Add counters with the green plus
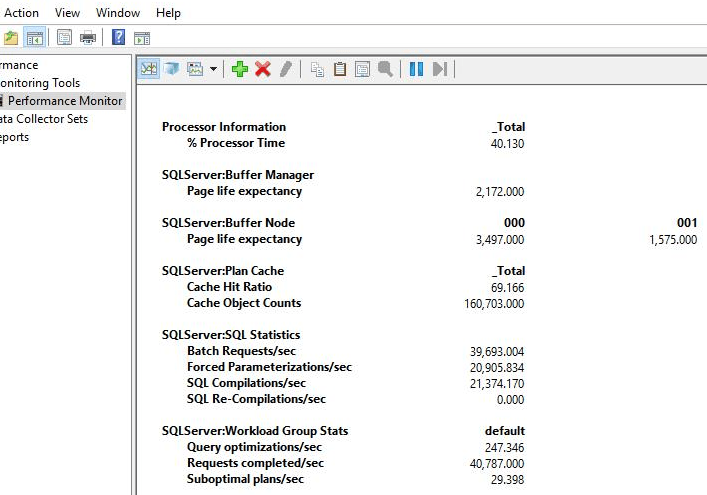The width and height of the screenshot is (707, 495). tap(240, 69)
